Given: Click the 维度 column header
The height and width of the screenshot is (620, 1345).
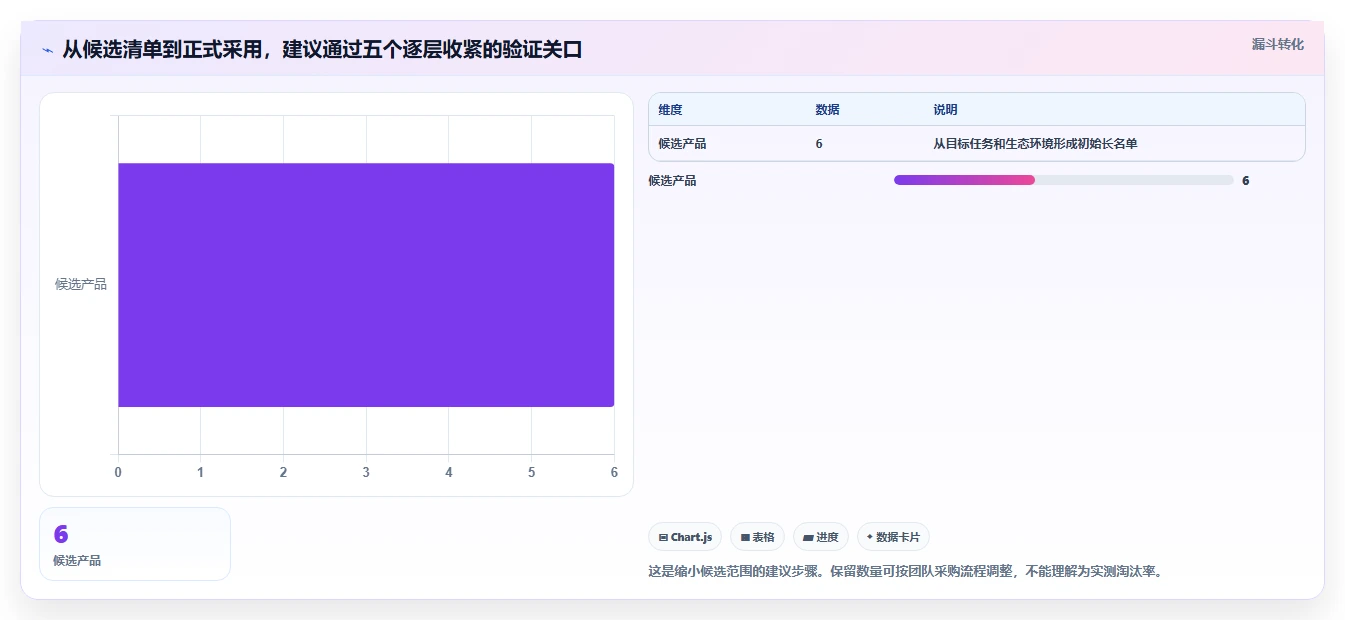Looking at the screenshot, I should point(670,110).
